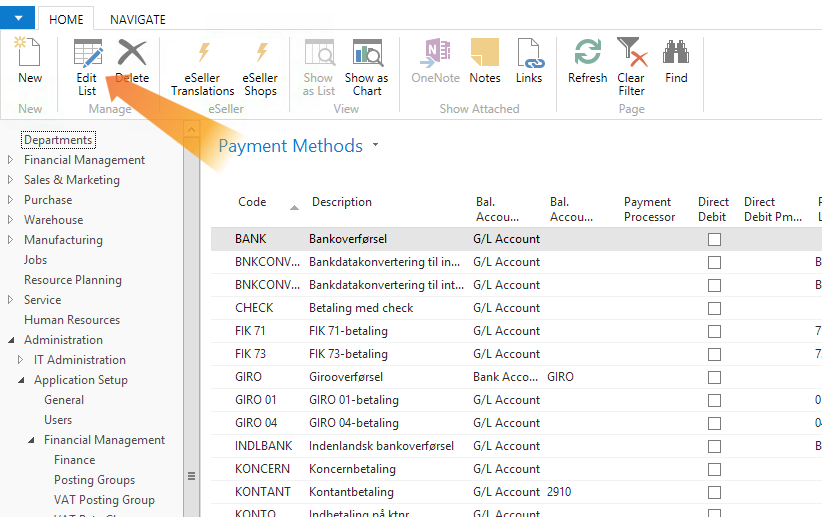Open eSeller Shops
The width and height of the screenshot is (822, 517).
pos(260,68)
